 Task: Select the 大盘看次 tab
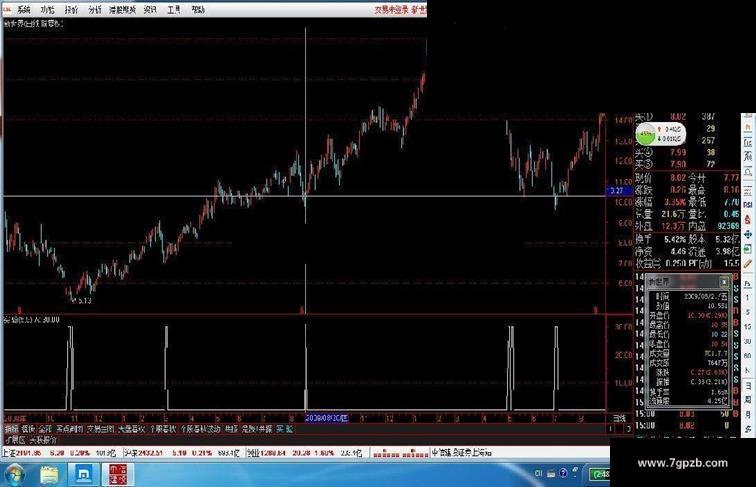[x=132, y=429]
